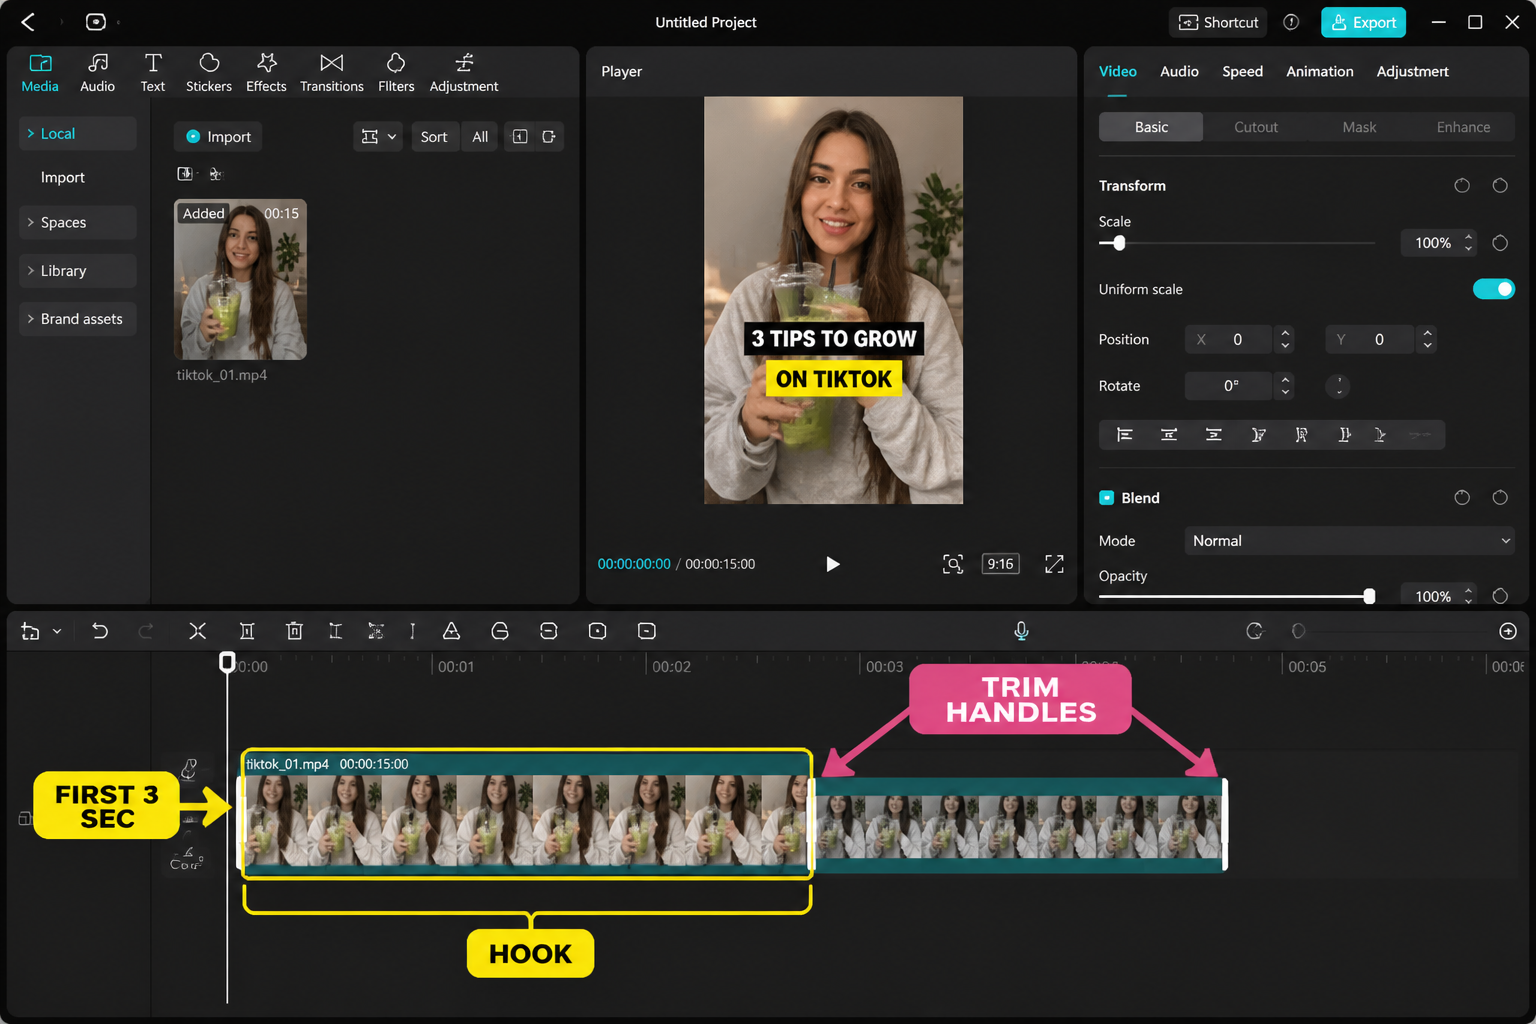Click the Export button
This screenshot has width=1536, height=1024.
(1363, 22)
